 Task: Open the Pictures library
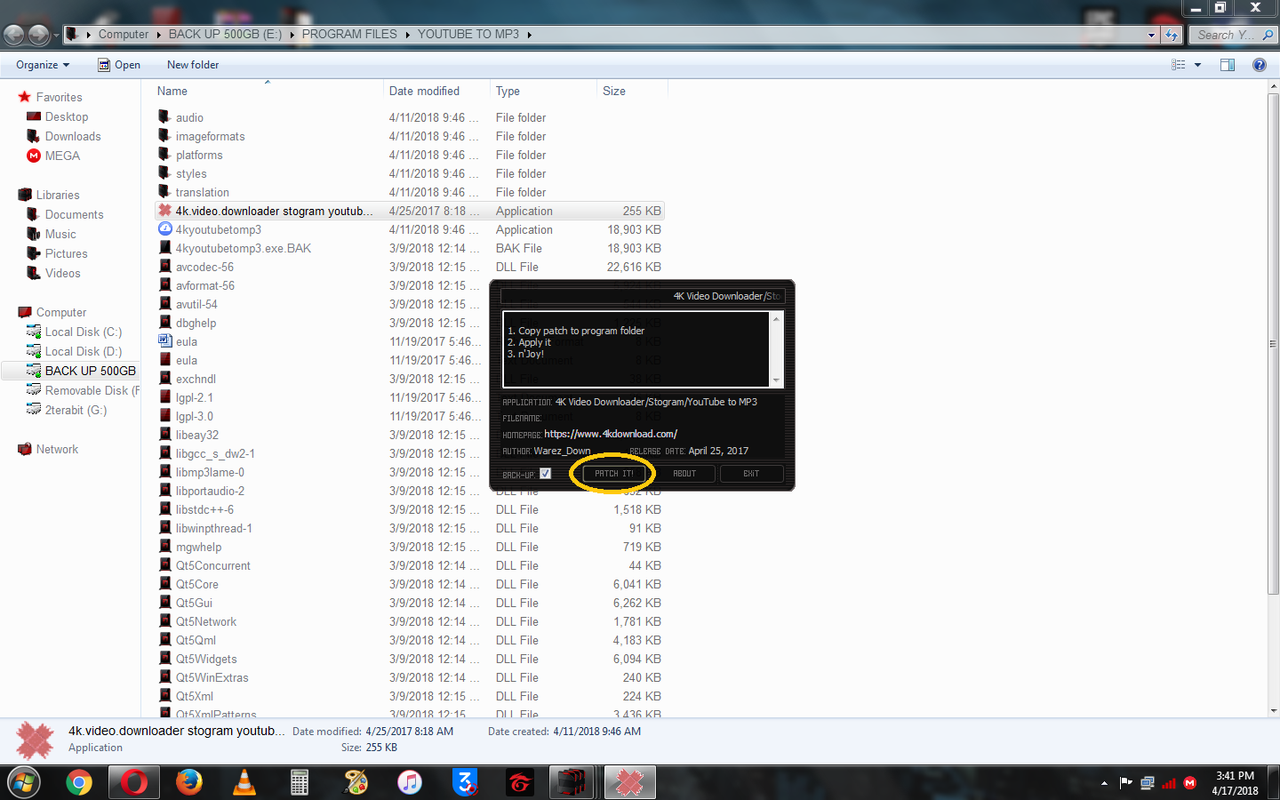click(x=66, y=253)
